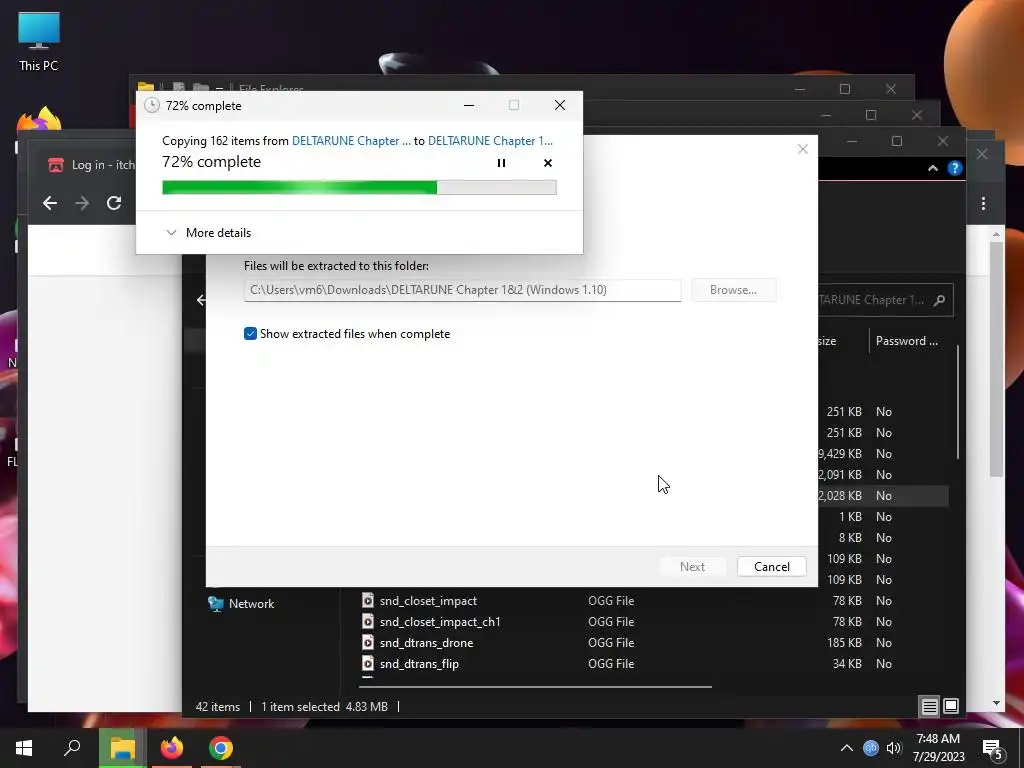Open Chrome from the taskbar
Viewport: 1024px width, 768px height.
coord(221,748)
